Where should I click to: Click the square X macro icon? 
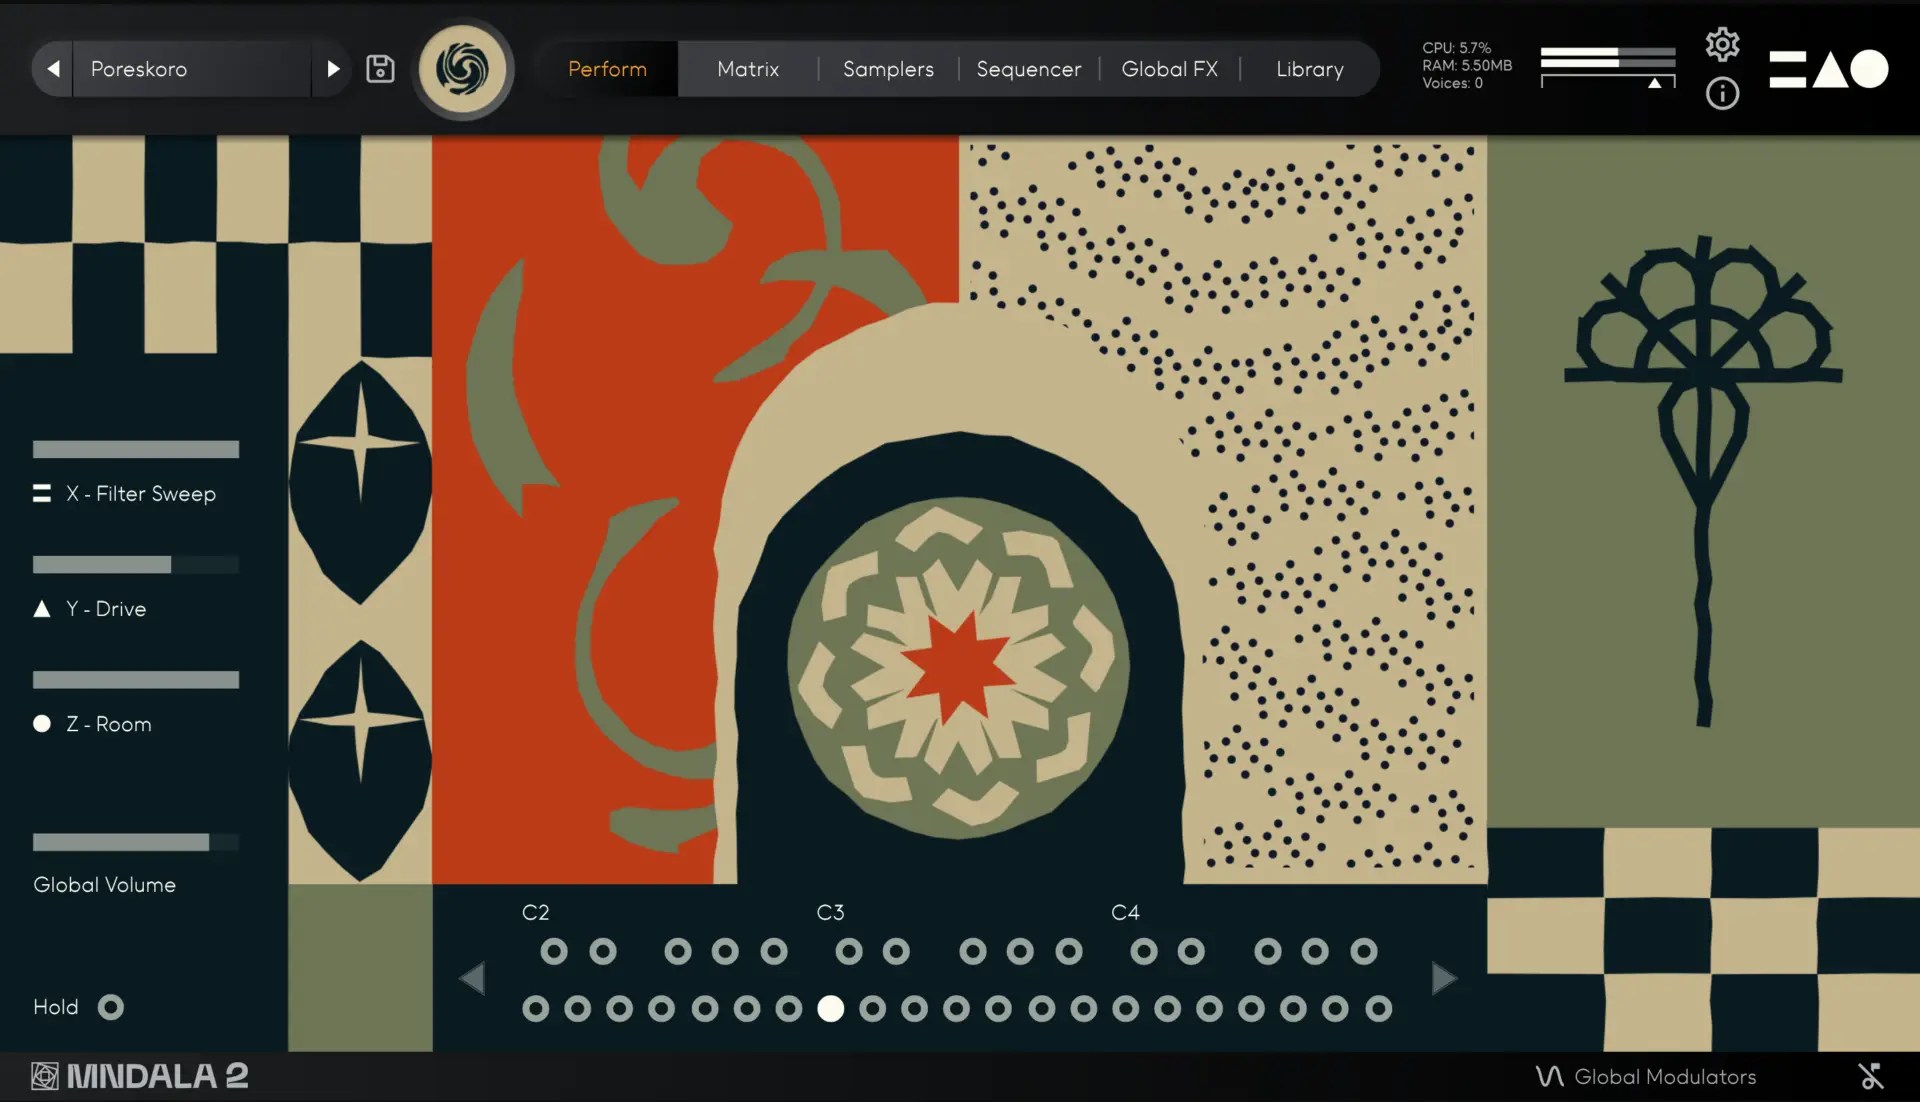click(x=42, y=493)
